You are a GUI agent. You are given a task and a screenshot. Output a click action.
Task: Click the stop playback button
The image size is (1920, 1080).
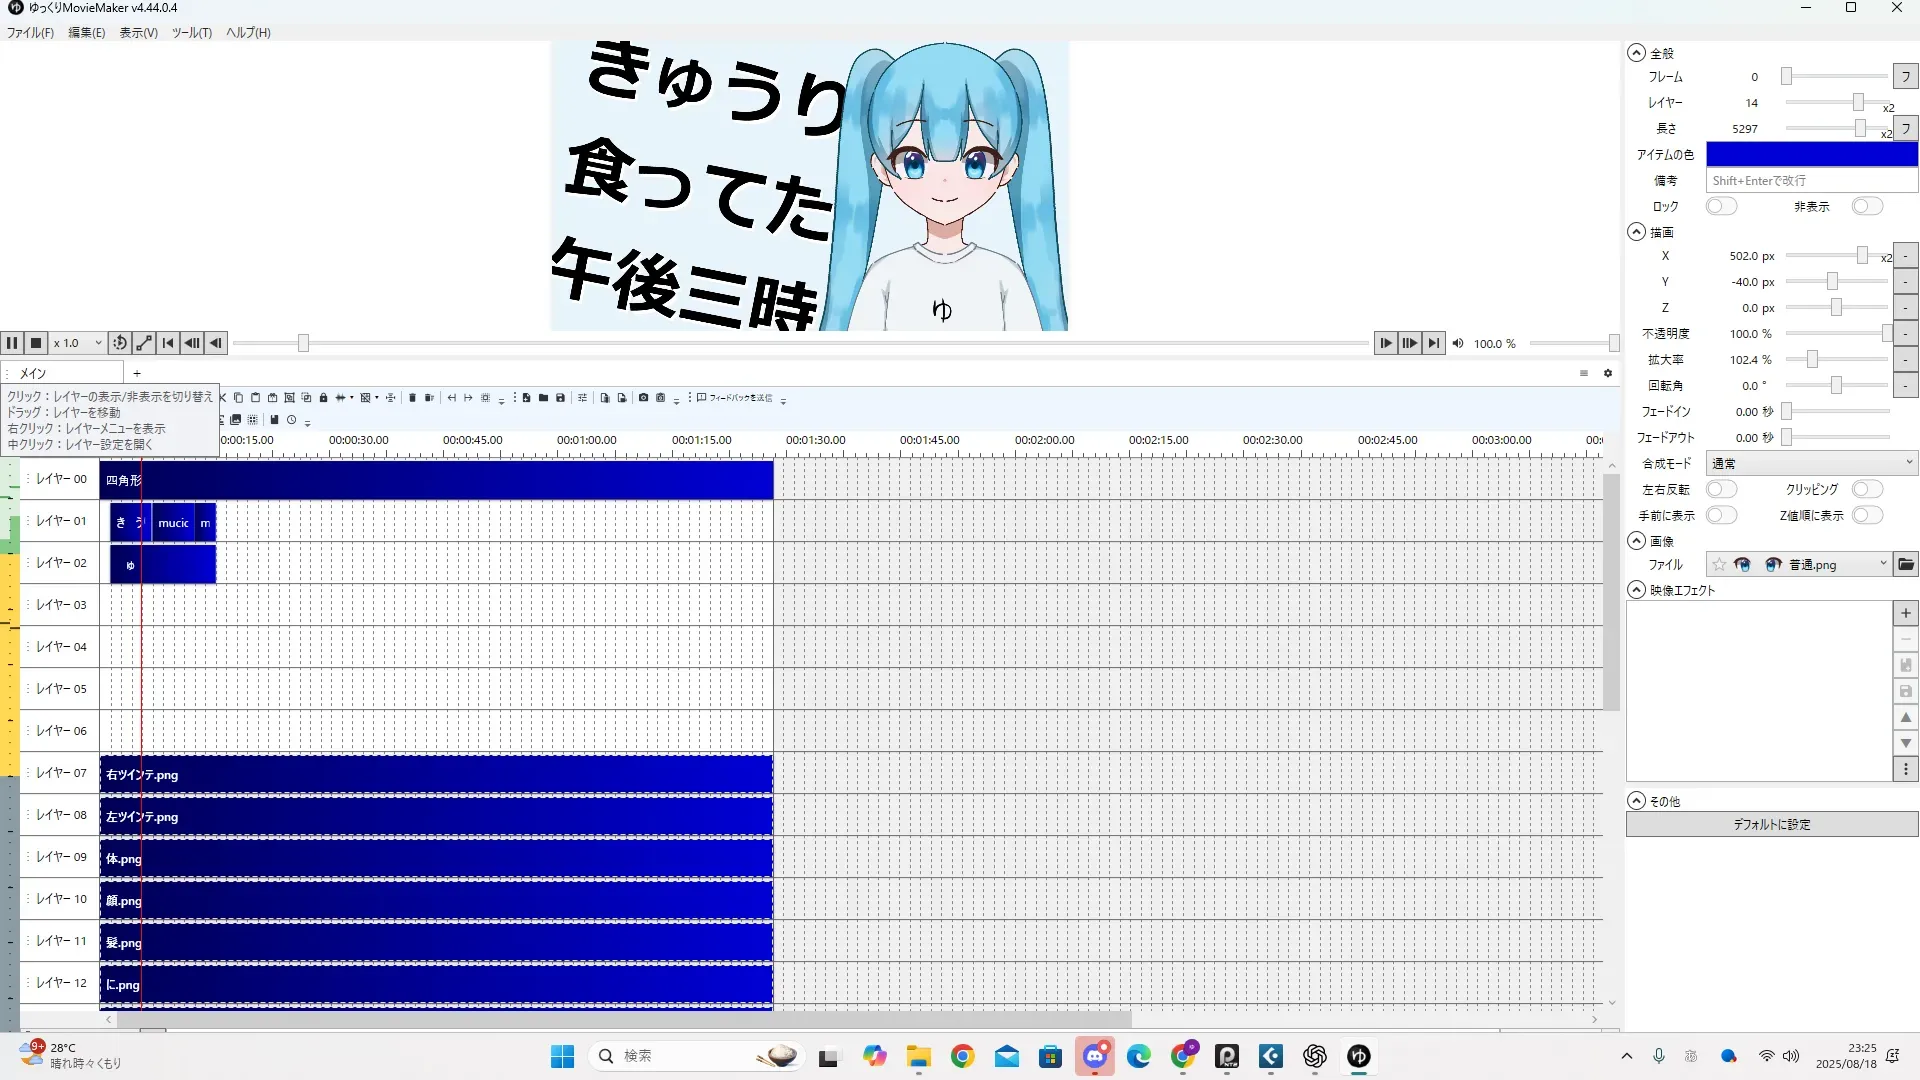pos(36,343)
